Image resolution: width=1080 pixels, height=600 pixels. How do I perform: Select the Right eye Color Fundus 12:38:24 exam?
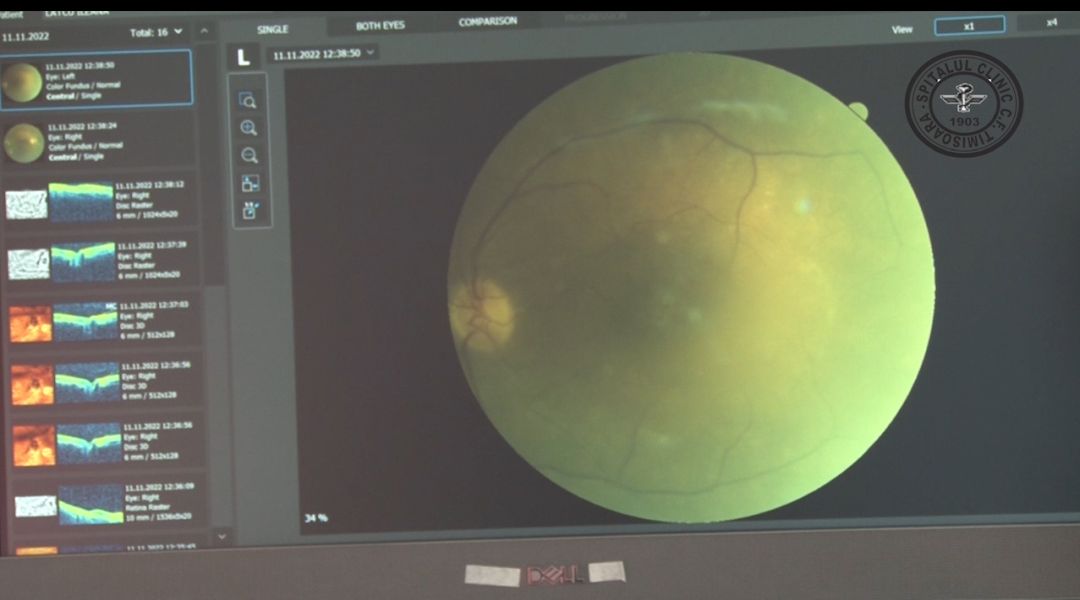[x=98, y=142]
